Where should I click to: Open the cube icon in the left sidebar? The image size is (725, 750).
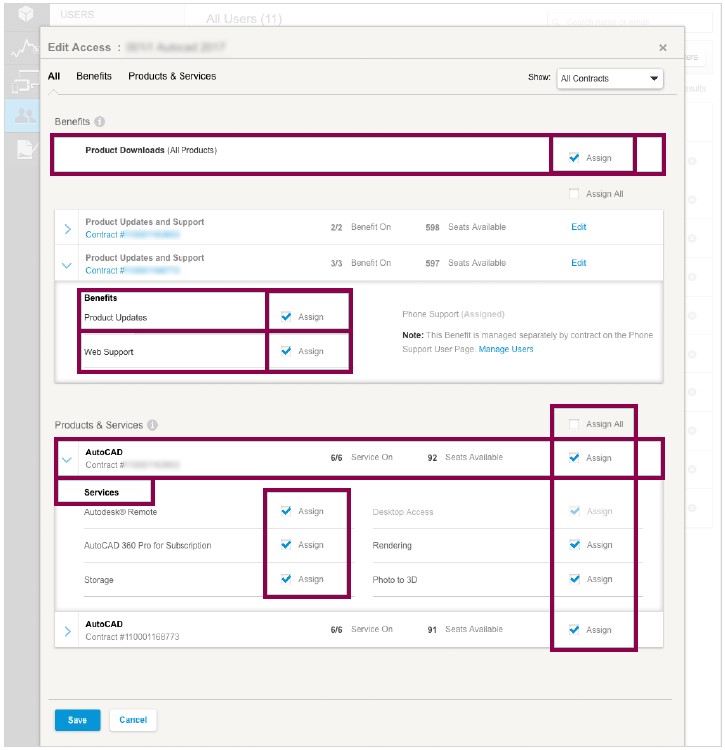point(25,14)
